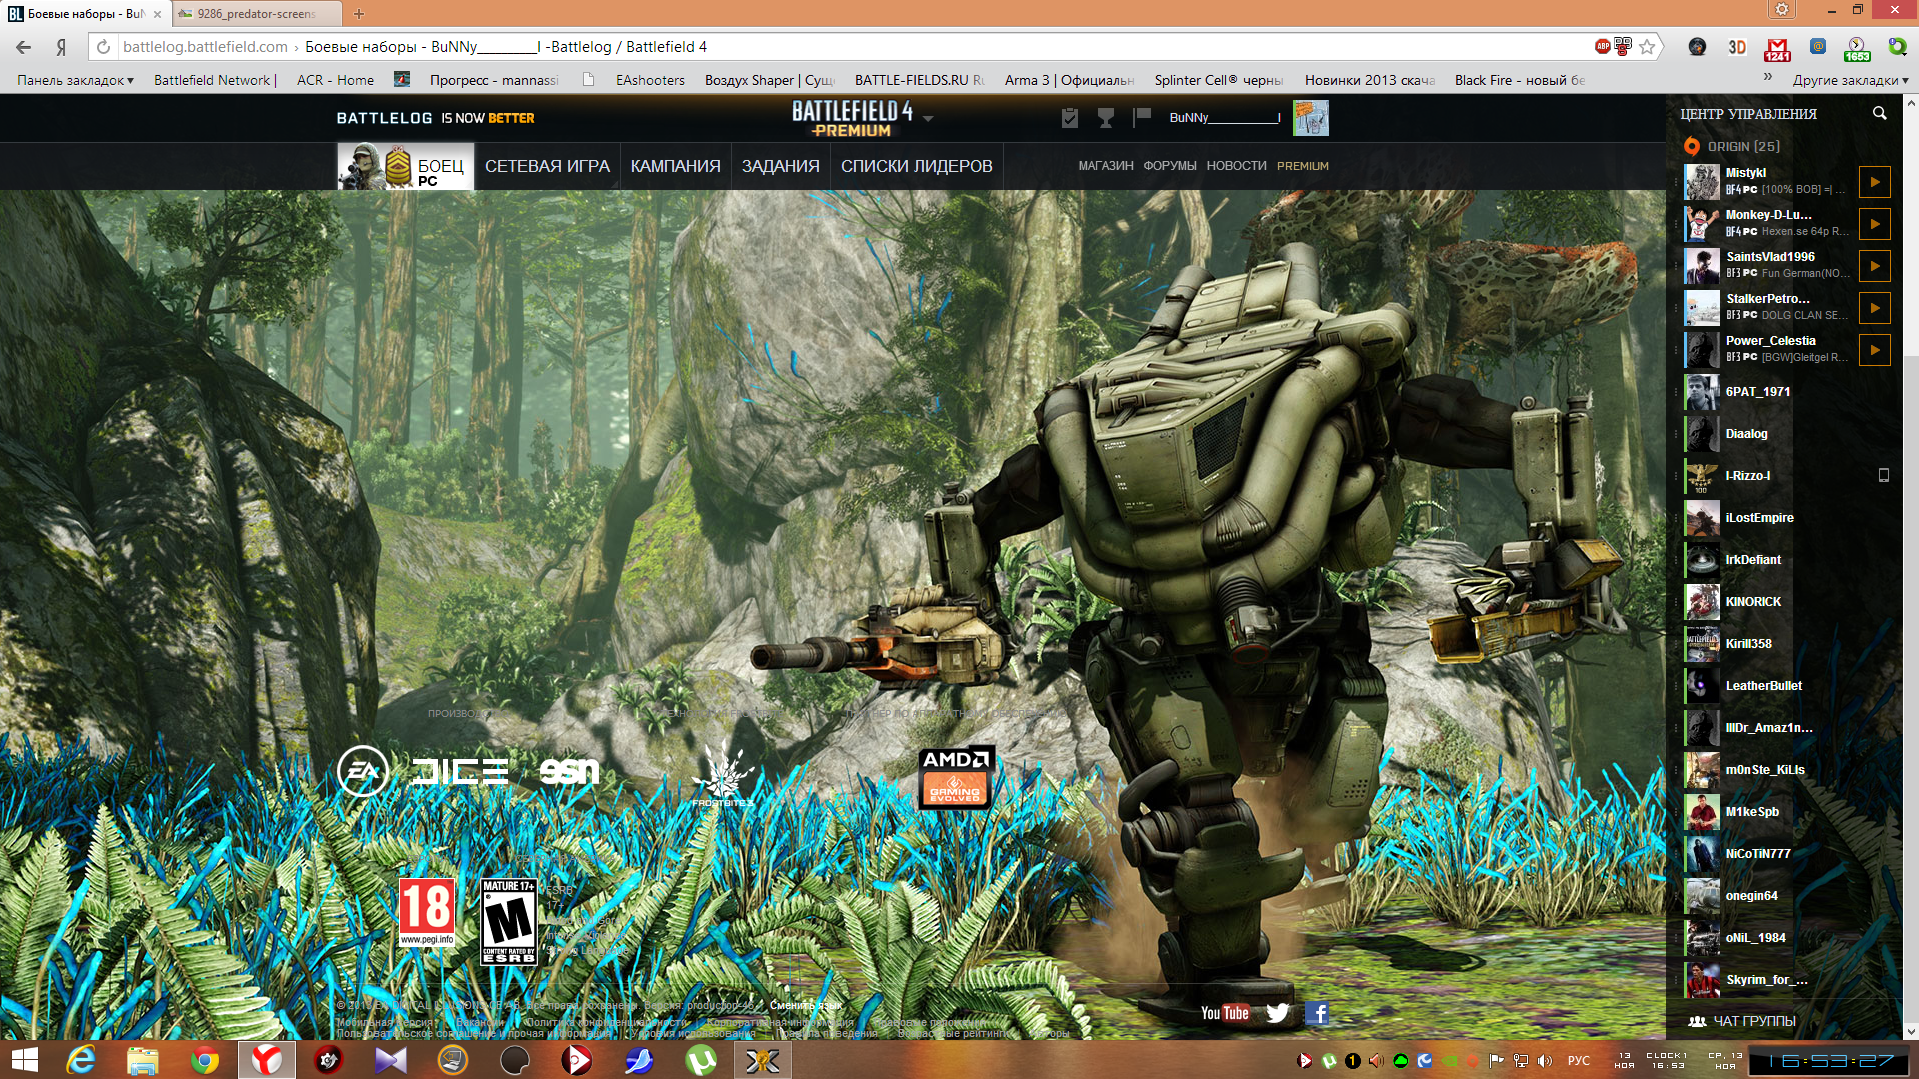Click the browser address bar
The height and width of the screenshot is (1079, 1919).
pyautogui.click(x=850, y=47)
